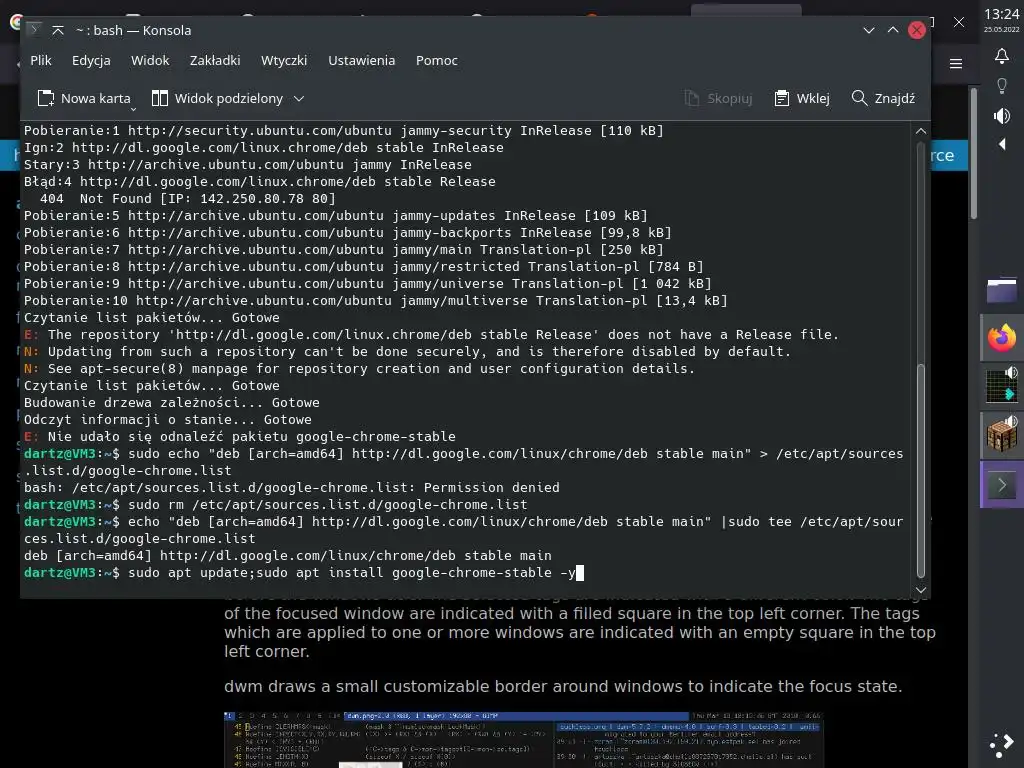Click the browser page scrollbar behind Konsola
This screenshot has height=768, width=1024.
click(x=973, y=153)
